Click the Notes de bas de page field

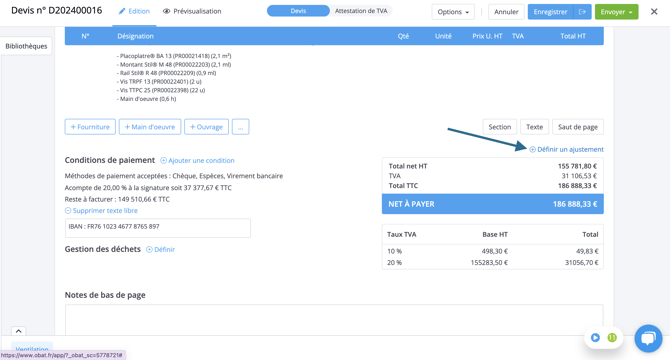coord(334,319)
